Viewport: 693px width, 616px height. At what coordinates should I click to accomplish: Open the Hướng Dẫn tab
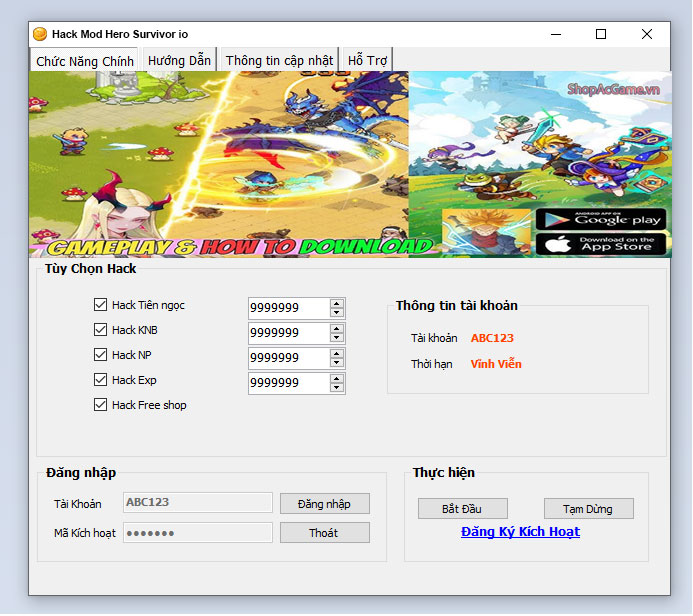[x=179, y=60]
